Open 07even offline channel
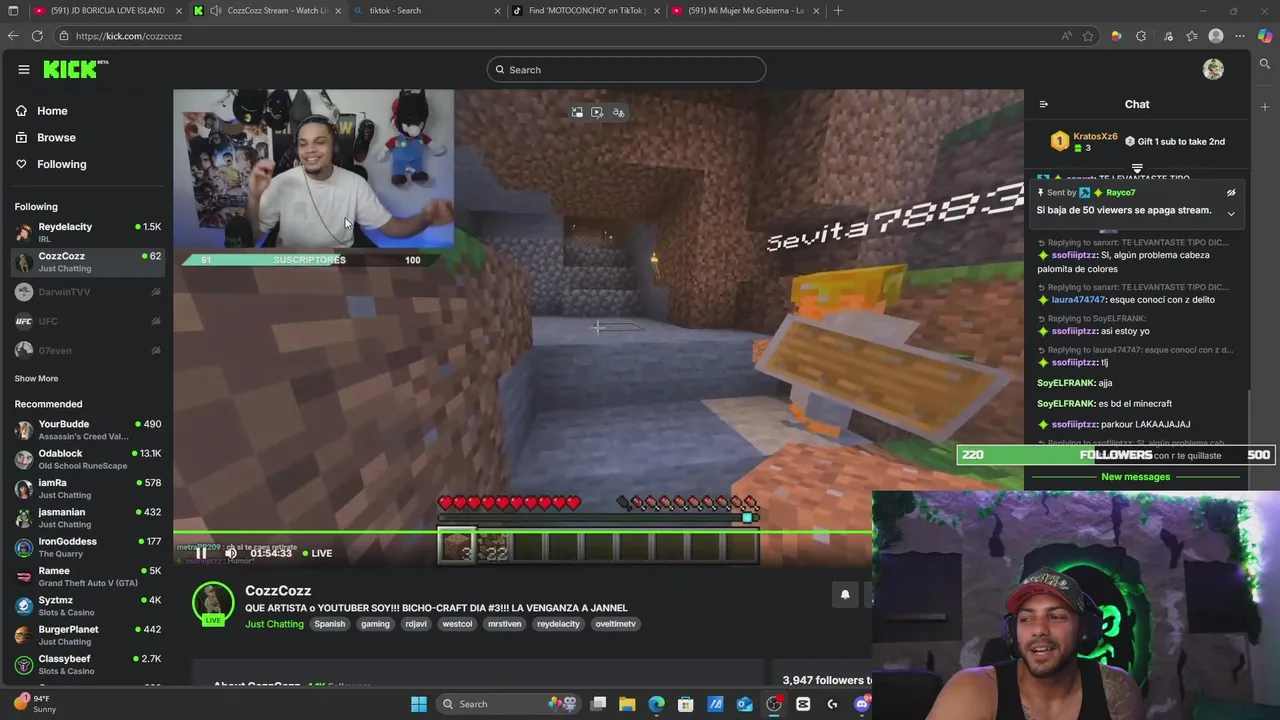 point(88,350)
